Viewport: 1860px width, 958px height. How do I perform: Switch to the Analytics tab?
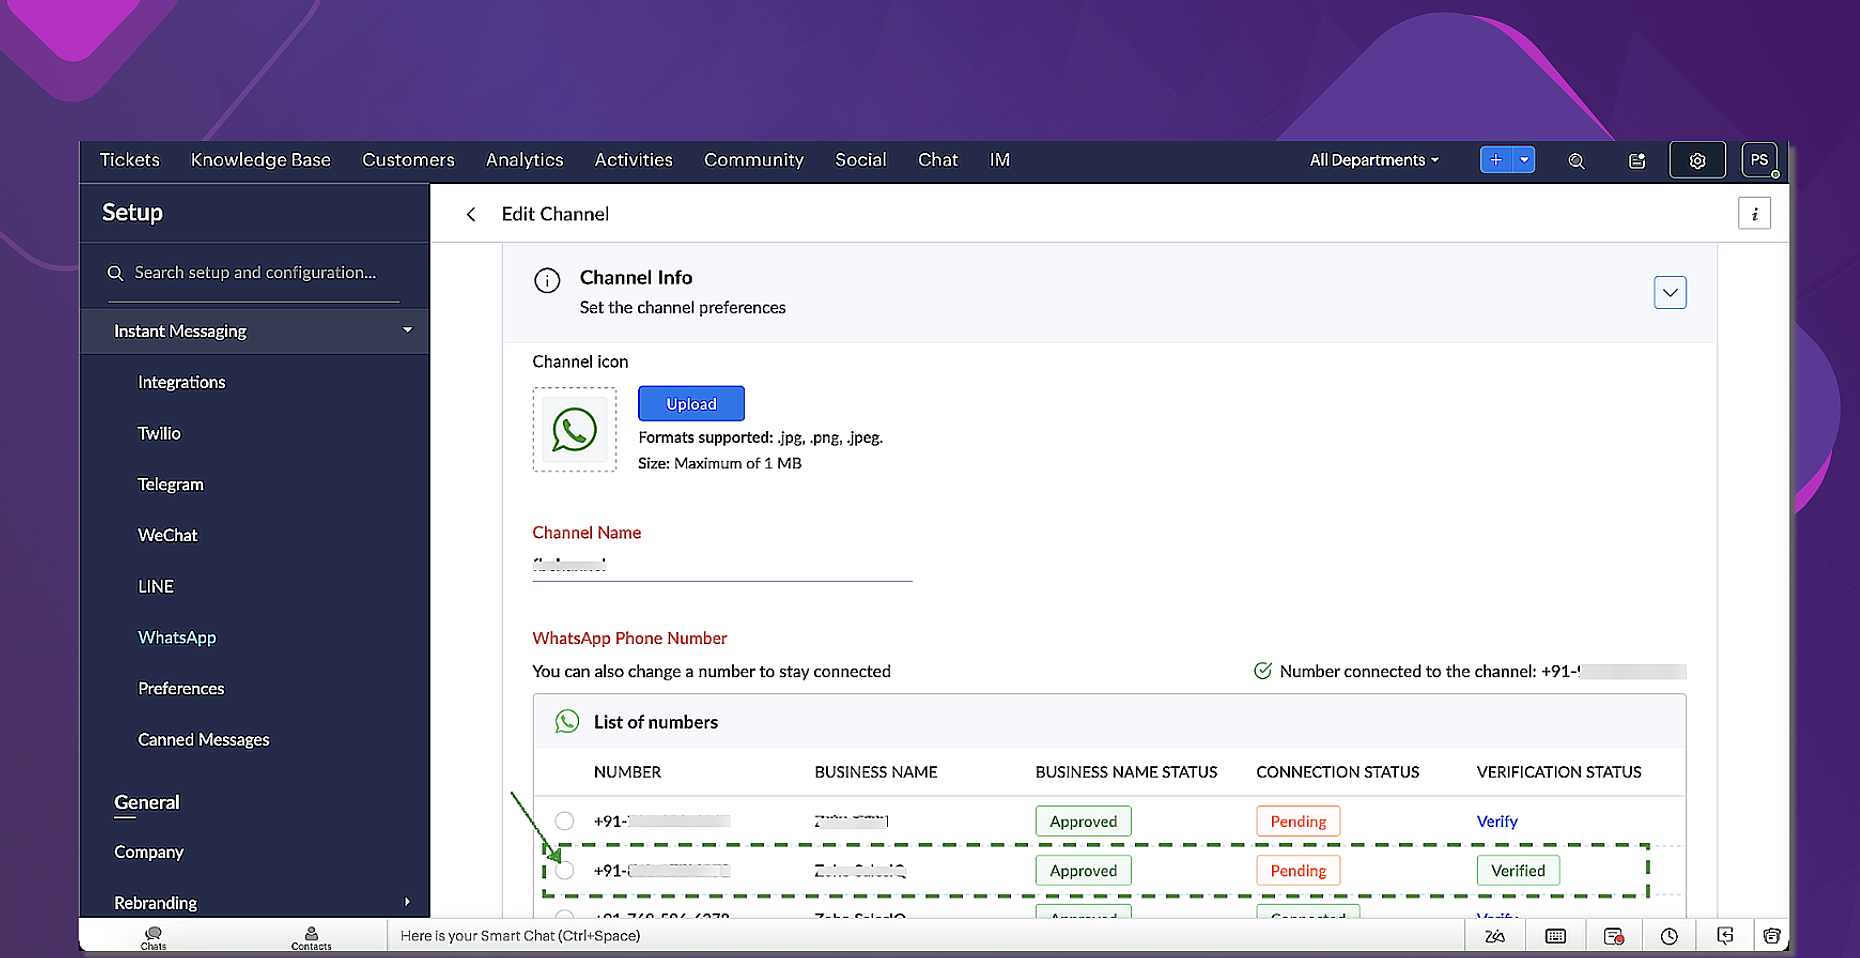525,160
